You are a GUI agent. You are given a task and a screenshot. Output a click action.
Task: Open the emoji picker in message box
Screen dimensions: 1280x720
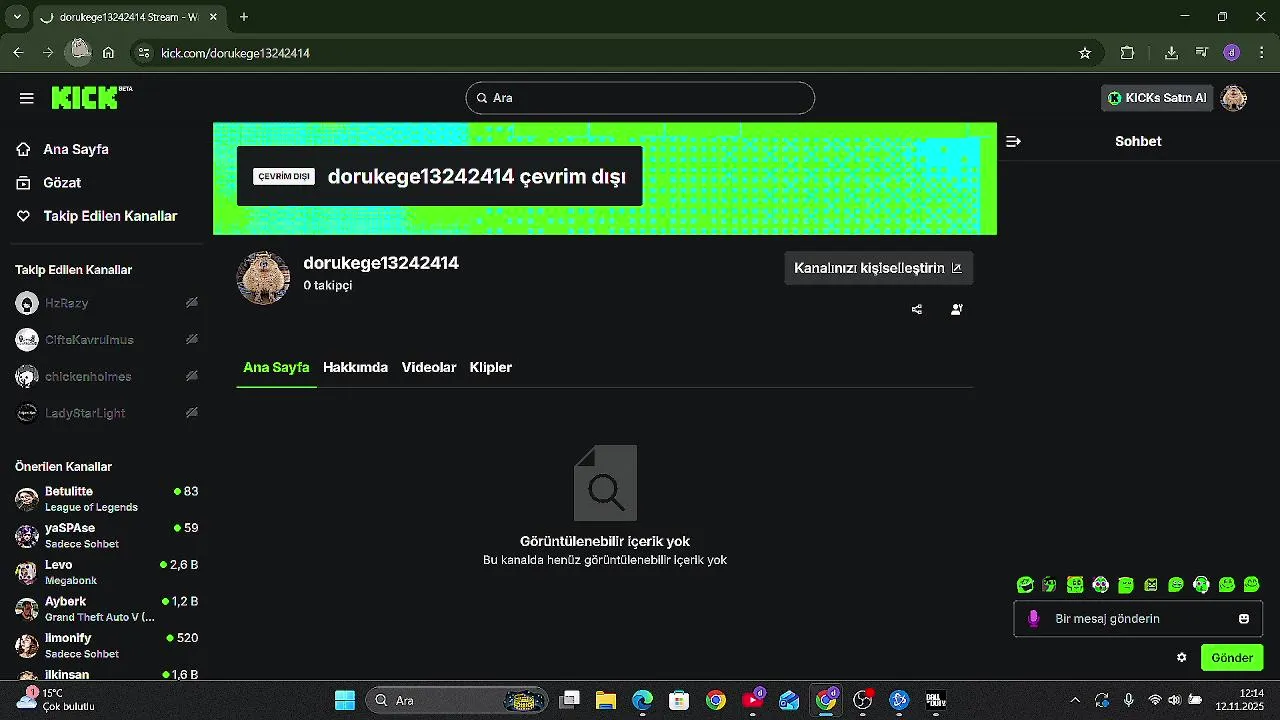(x=1244, y=619)
